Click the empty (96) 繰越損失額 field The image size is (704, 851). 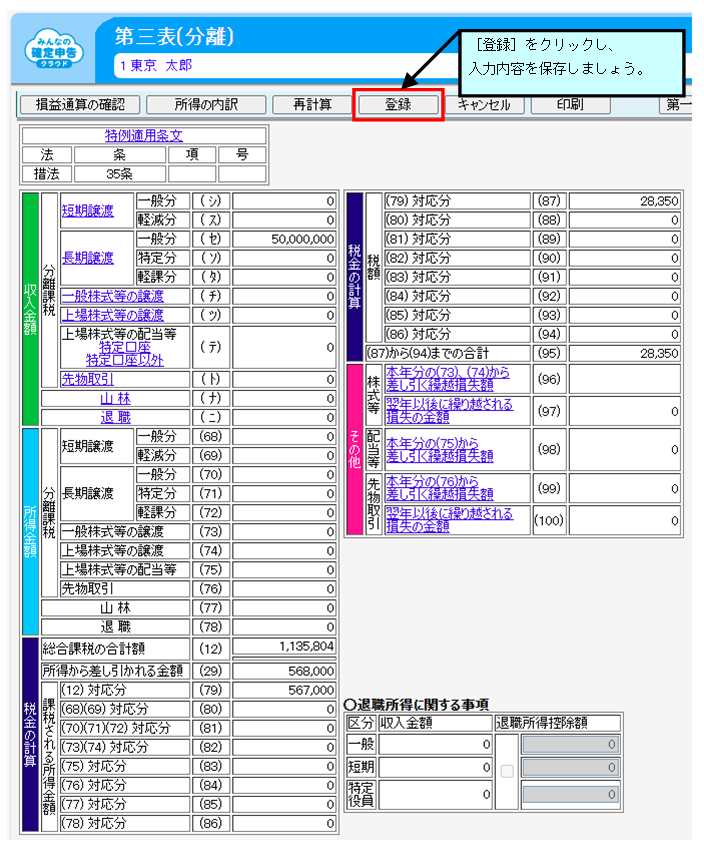[x=624, y=379]
